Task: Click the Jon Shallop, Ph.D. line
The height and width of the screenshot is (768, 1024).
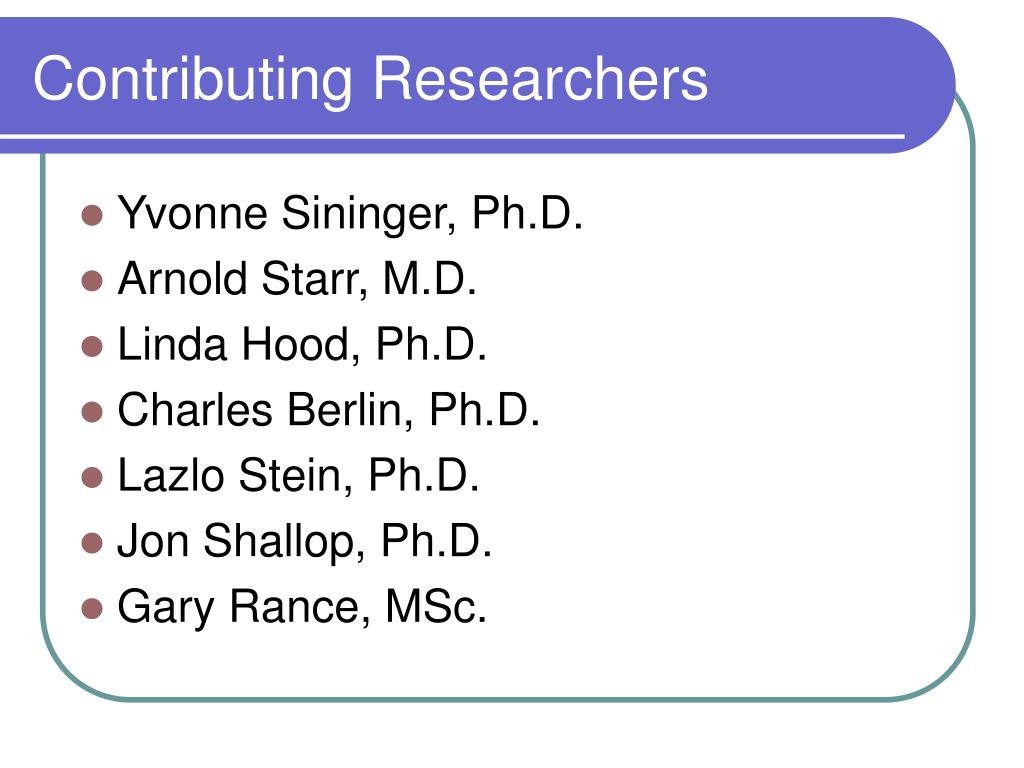Action: coord(304,541)
